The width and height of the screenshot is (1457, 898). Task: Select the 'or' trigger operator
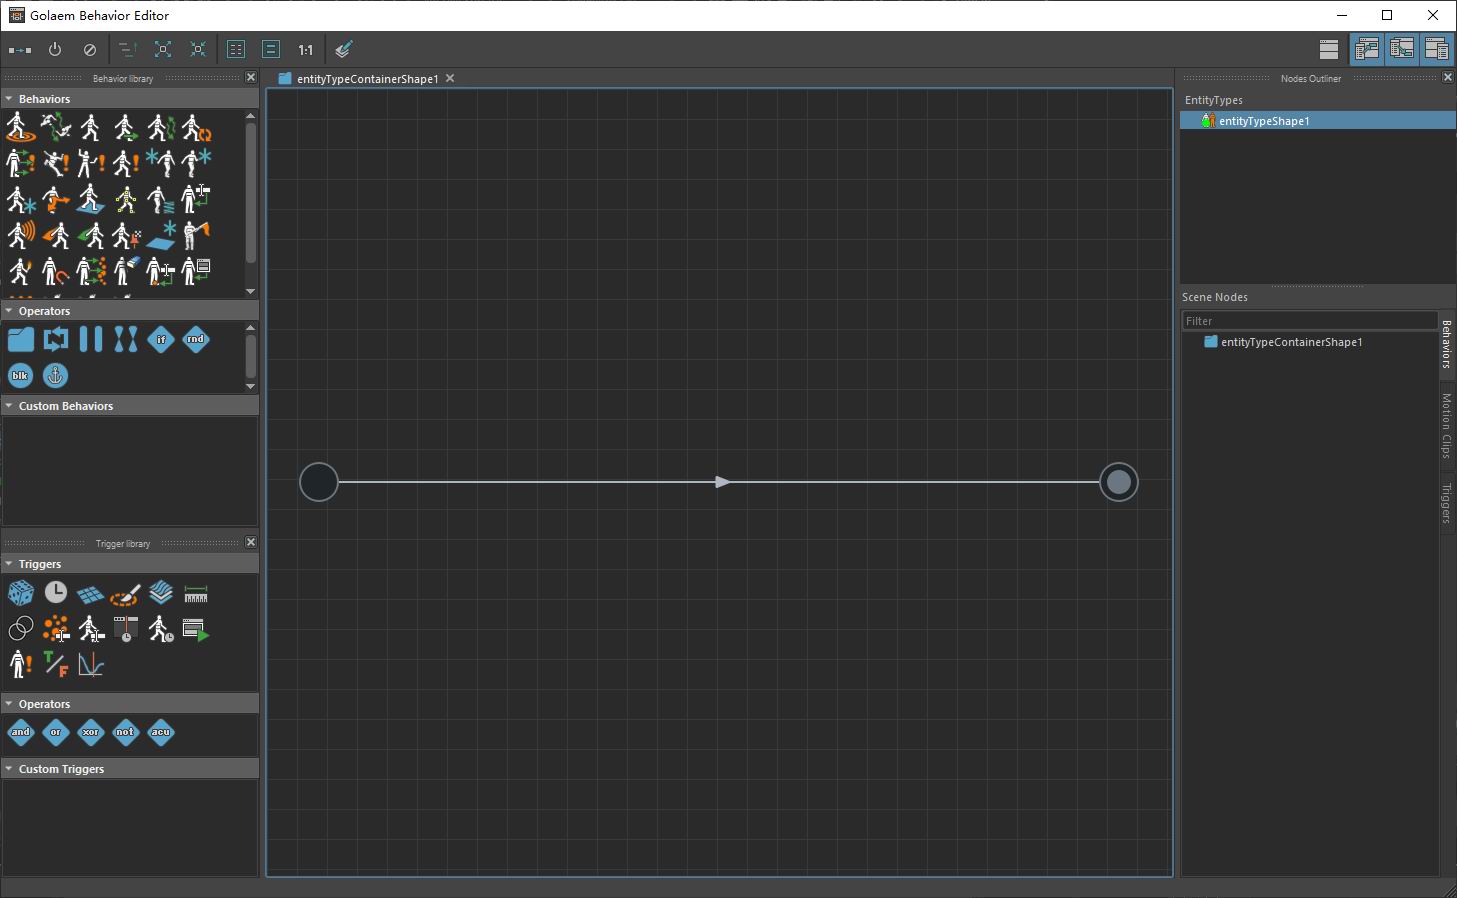pyautogui.click(x=56, y=732)
